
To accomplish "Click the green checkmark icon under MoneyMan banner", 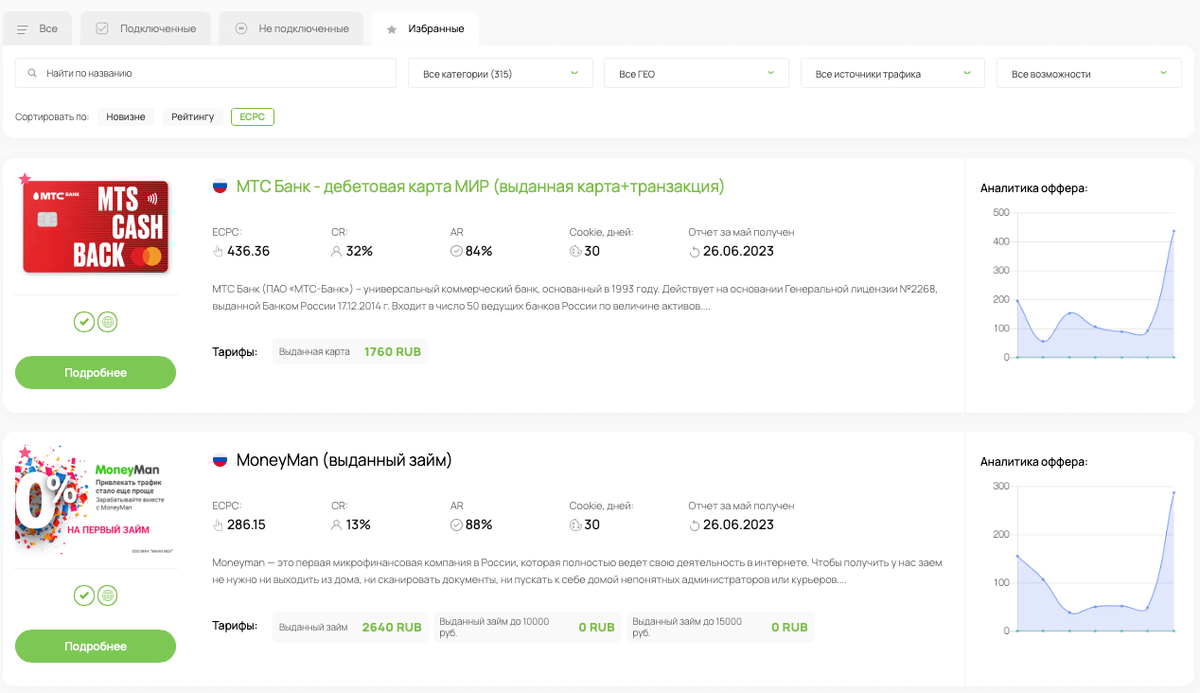I will (84, 596).
